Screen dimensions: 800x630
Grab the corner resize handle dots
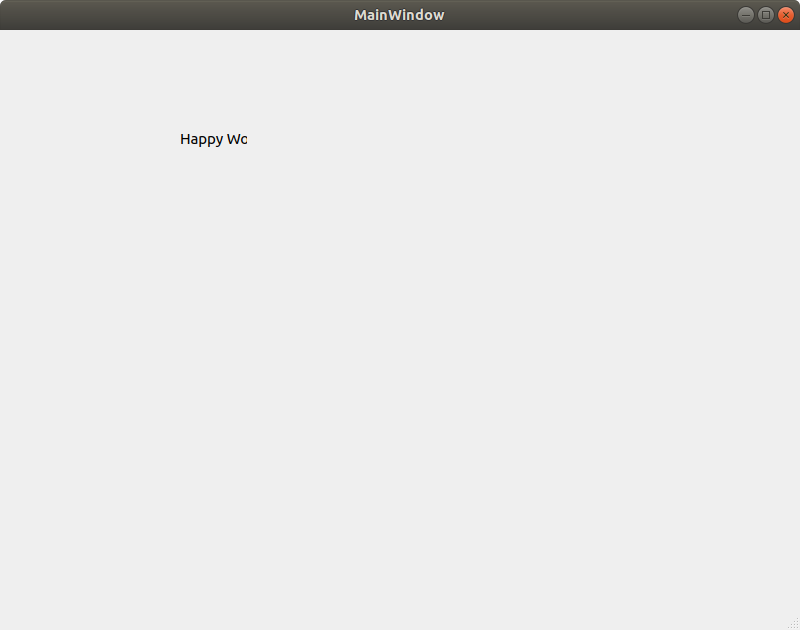coord(793,623)
